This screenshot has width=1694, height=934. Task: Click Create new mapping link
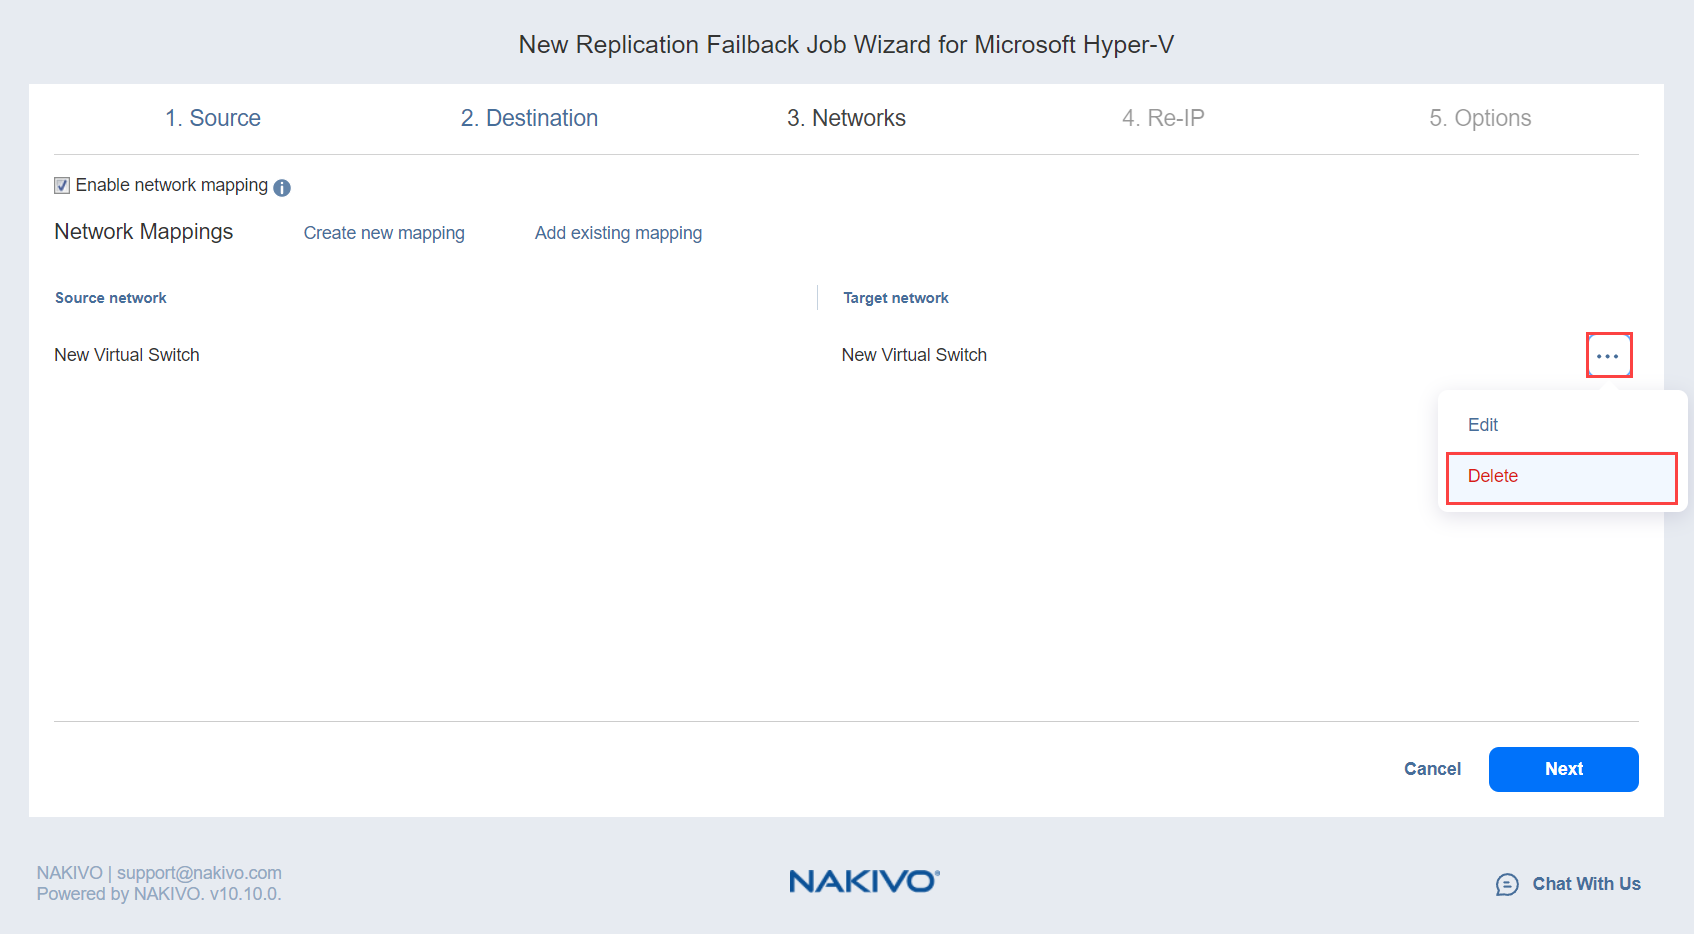(x=384, y=233)
